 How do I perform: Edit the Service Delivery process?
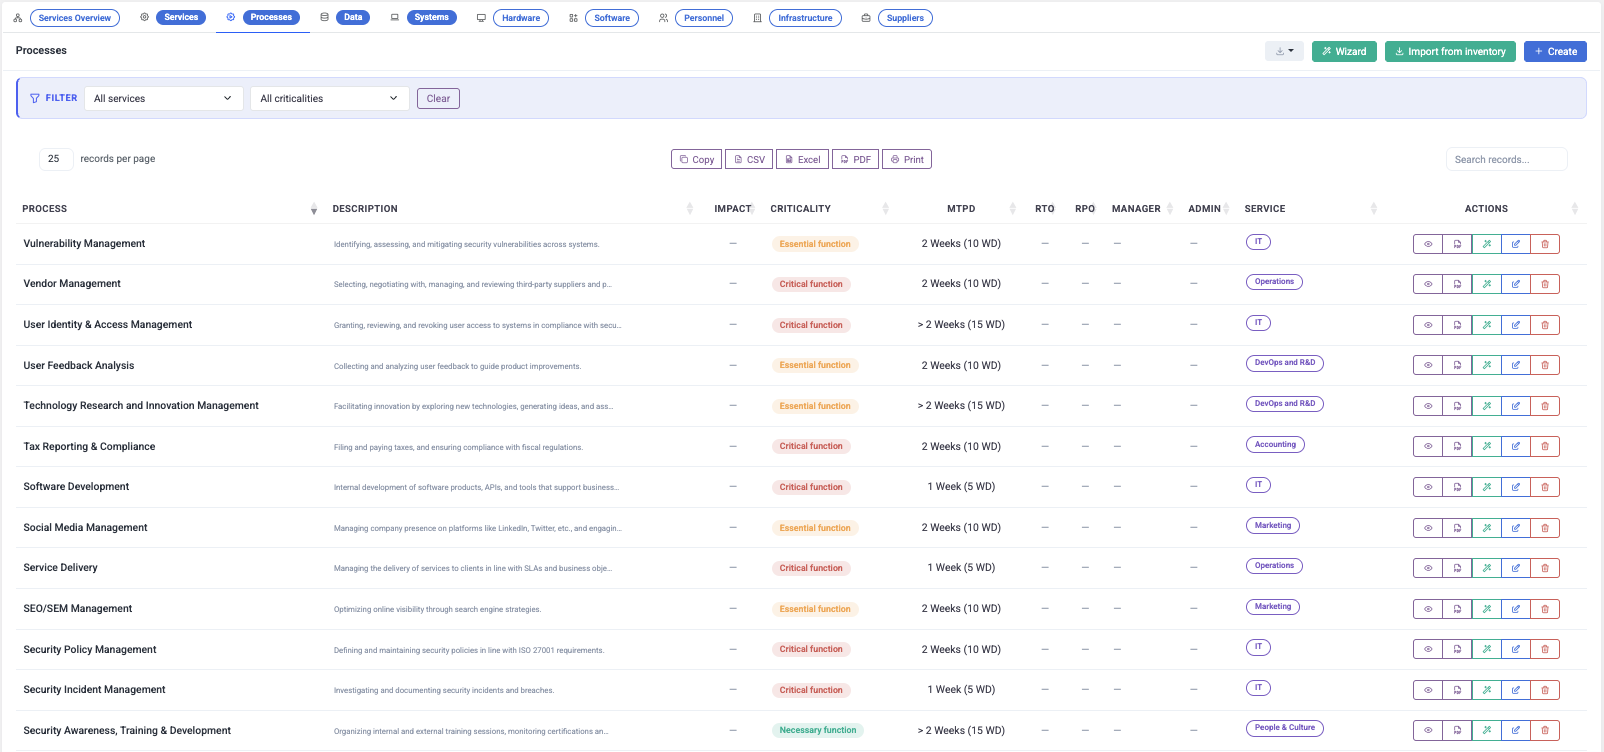point(1516,568)
